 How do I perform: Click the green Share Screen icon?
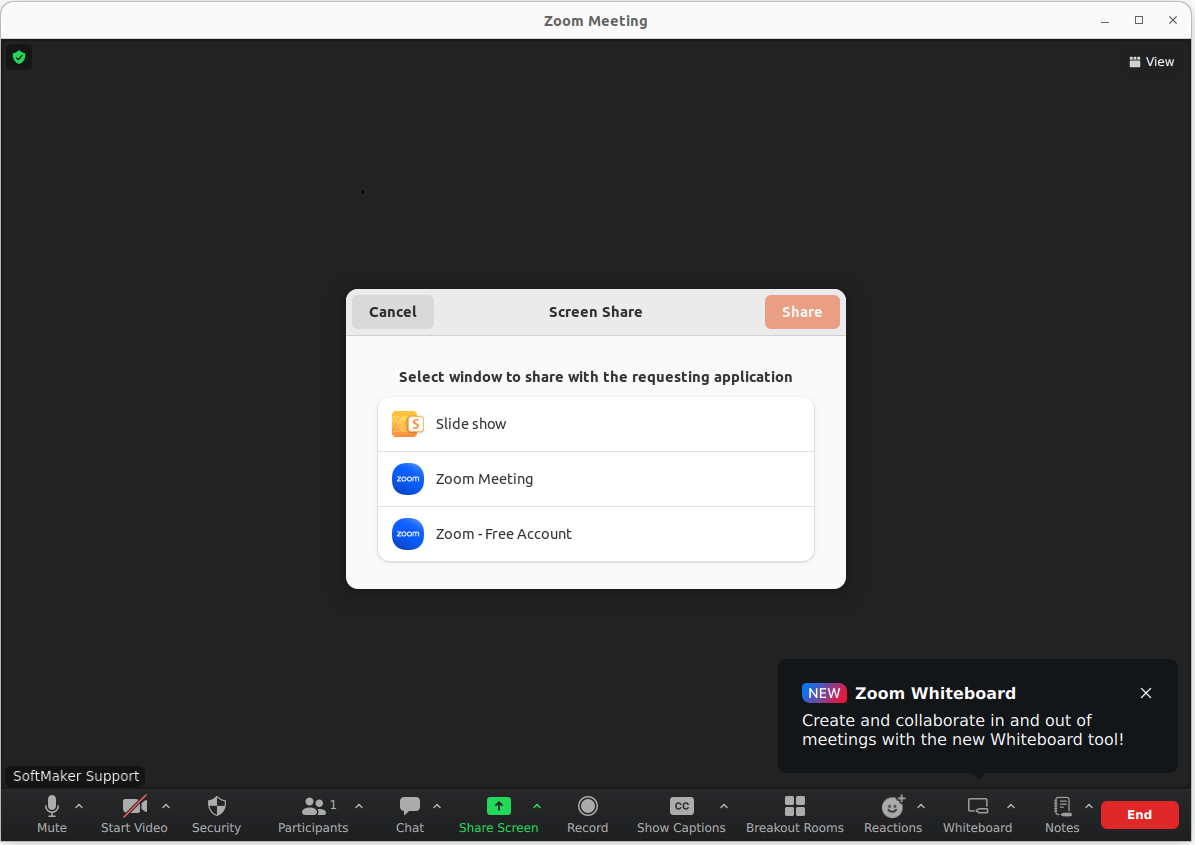498,806
